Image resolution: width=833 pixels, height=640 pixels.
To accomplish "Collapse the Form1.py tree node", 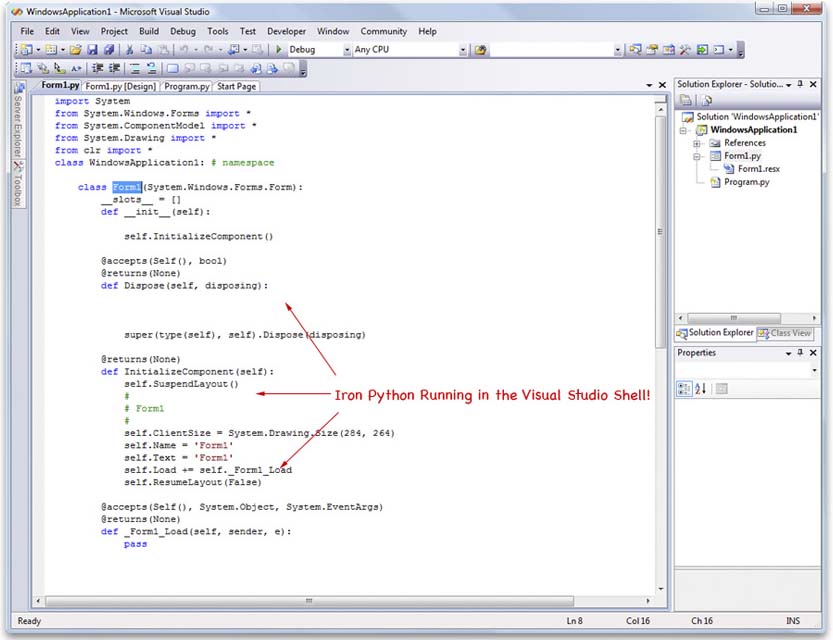I will tap(696, 155).
